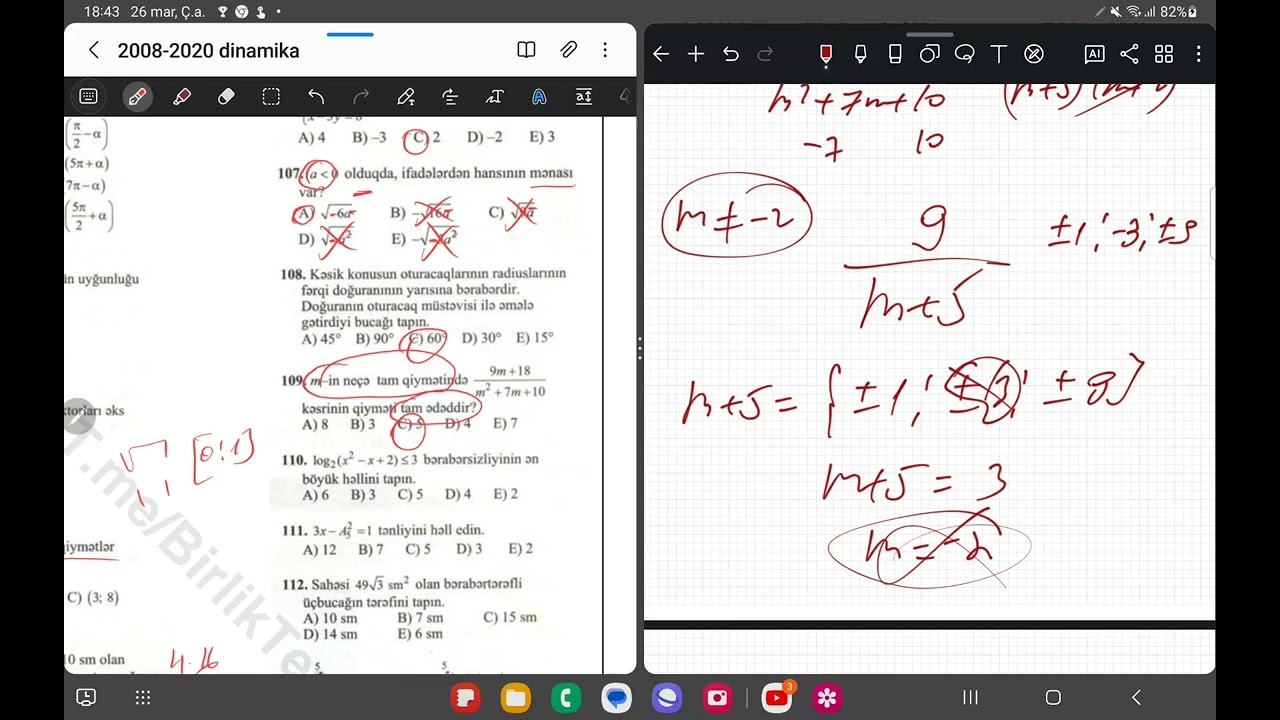Click answer 'A) 12' under question 111
The image size is (1280, 720).
[319, 549]
